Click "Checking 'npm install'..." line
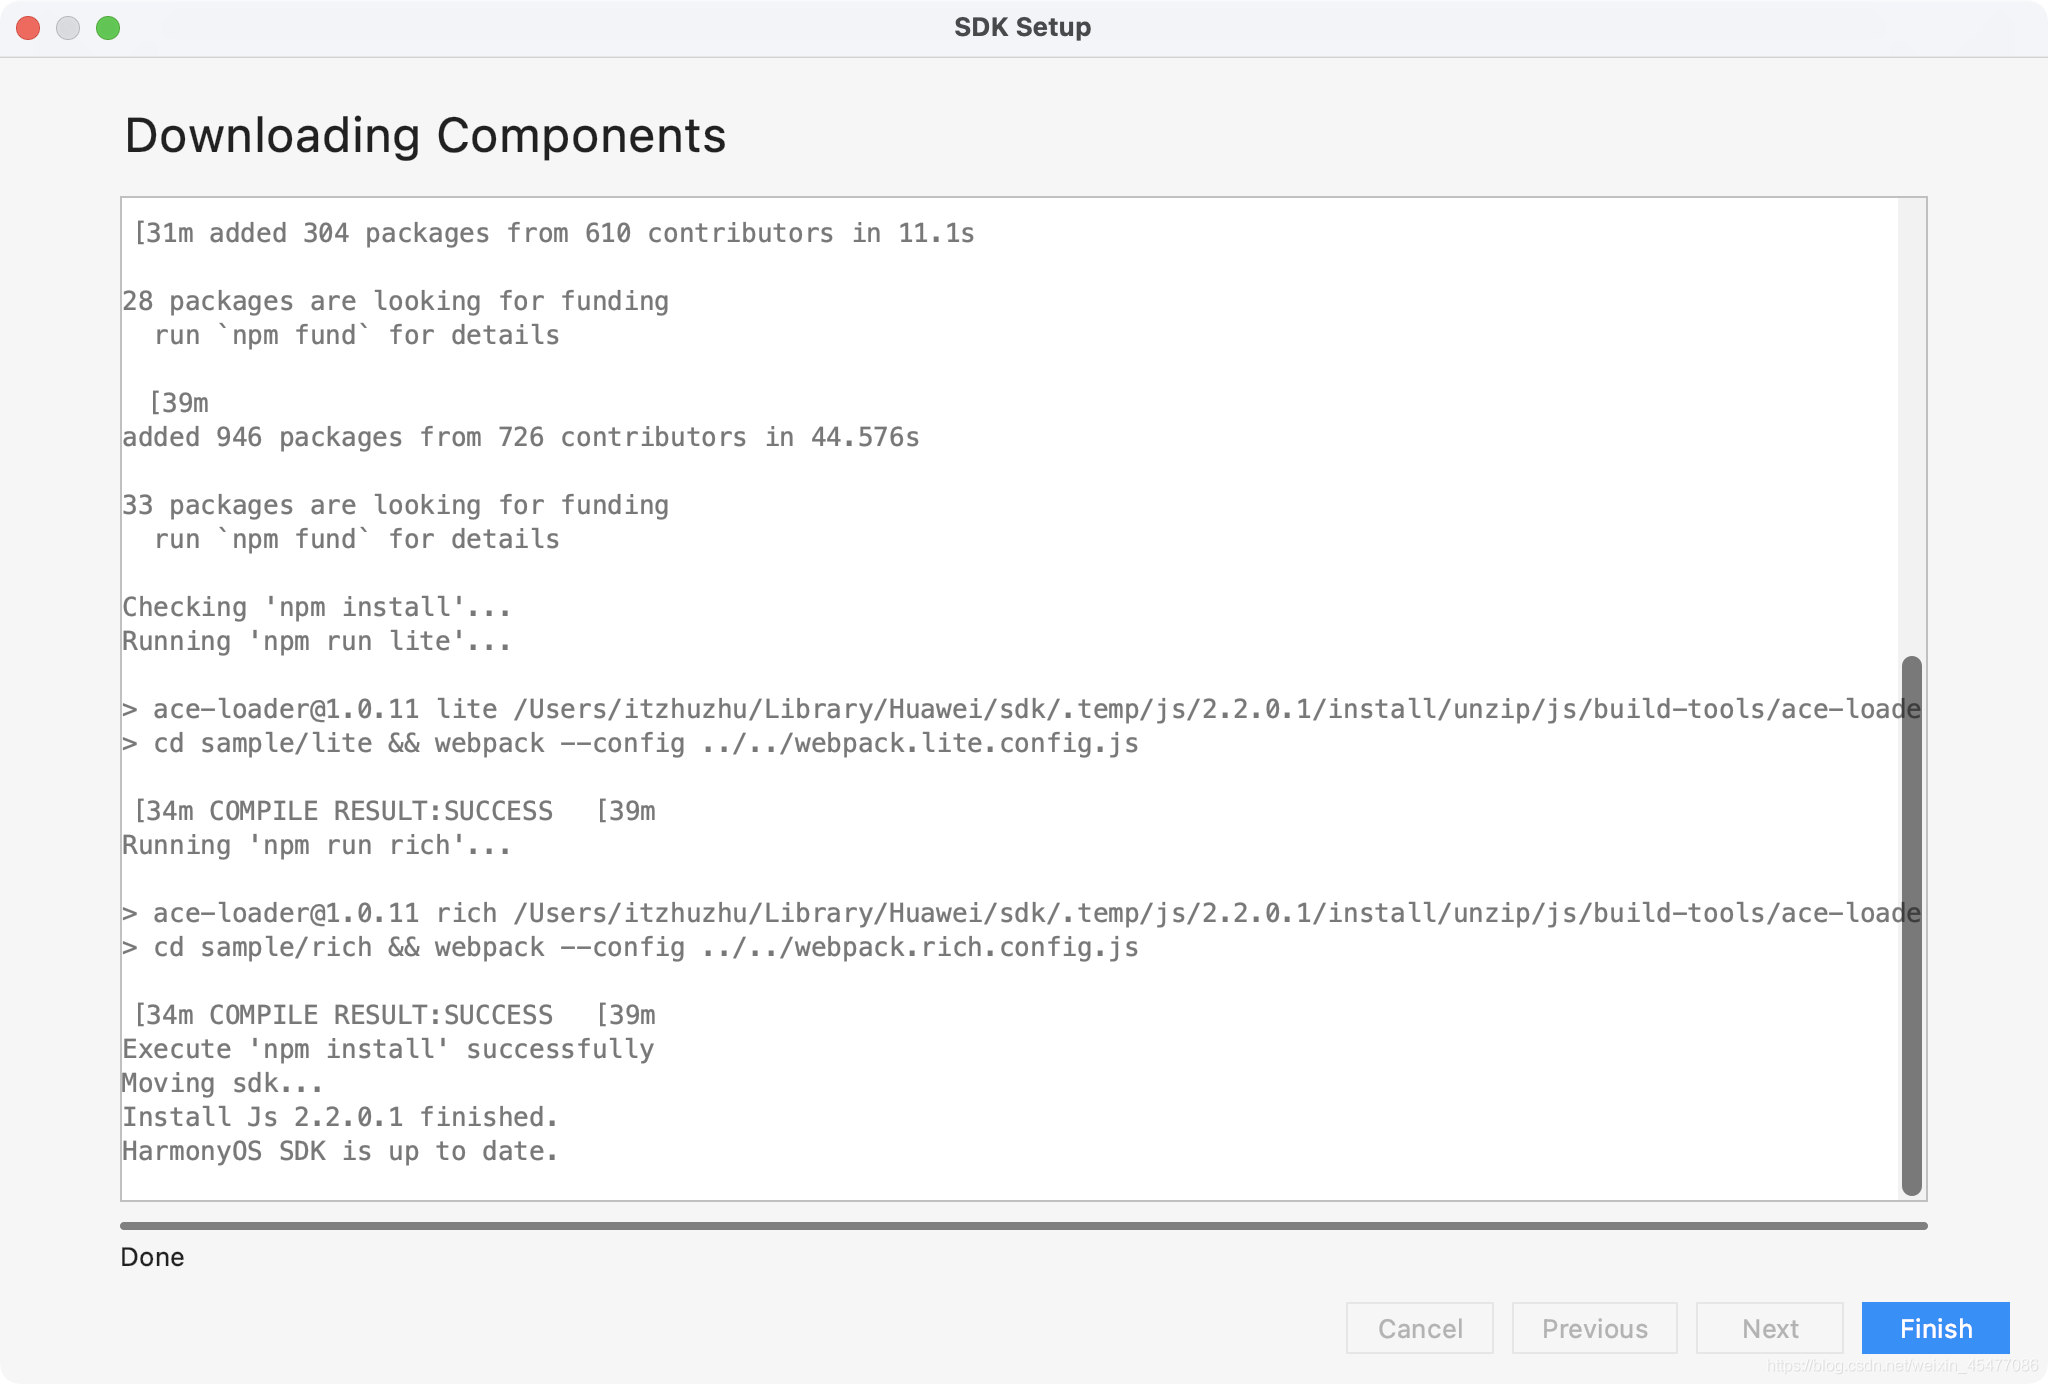 [316, 607]
